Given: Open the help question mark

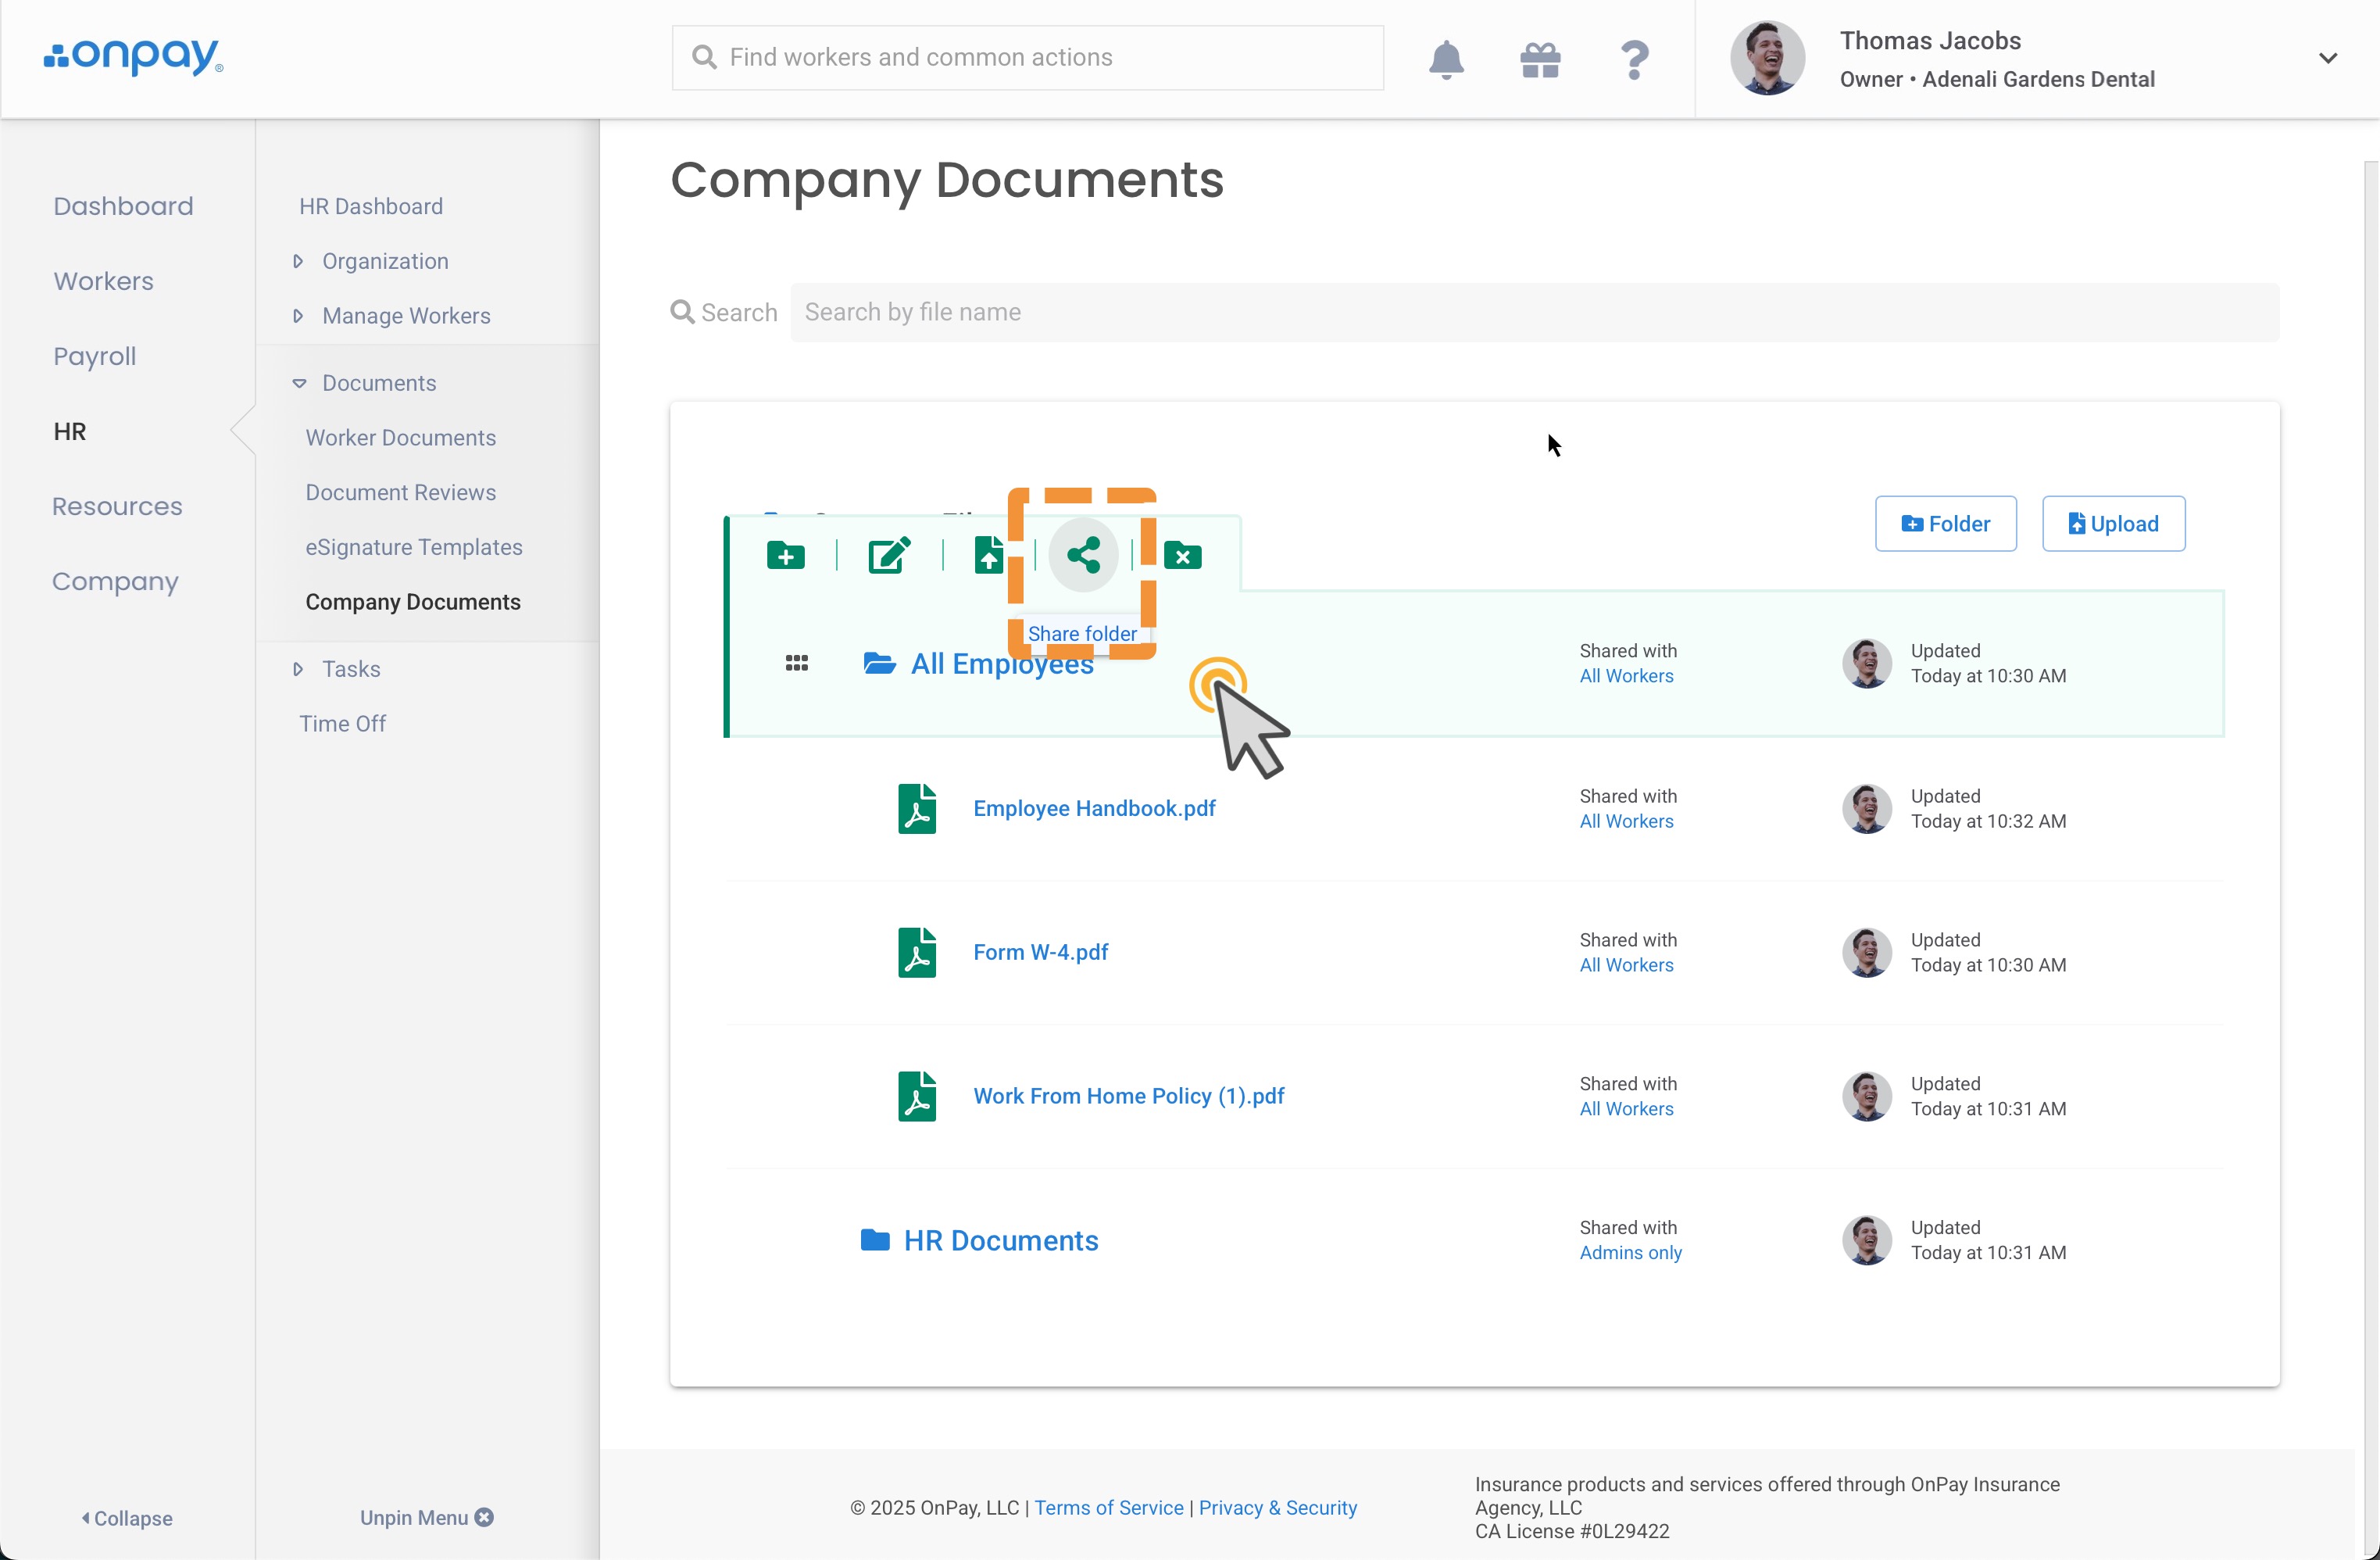Looking at the screenshot, I should [x=1634, y=60].
